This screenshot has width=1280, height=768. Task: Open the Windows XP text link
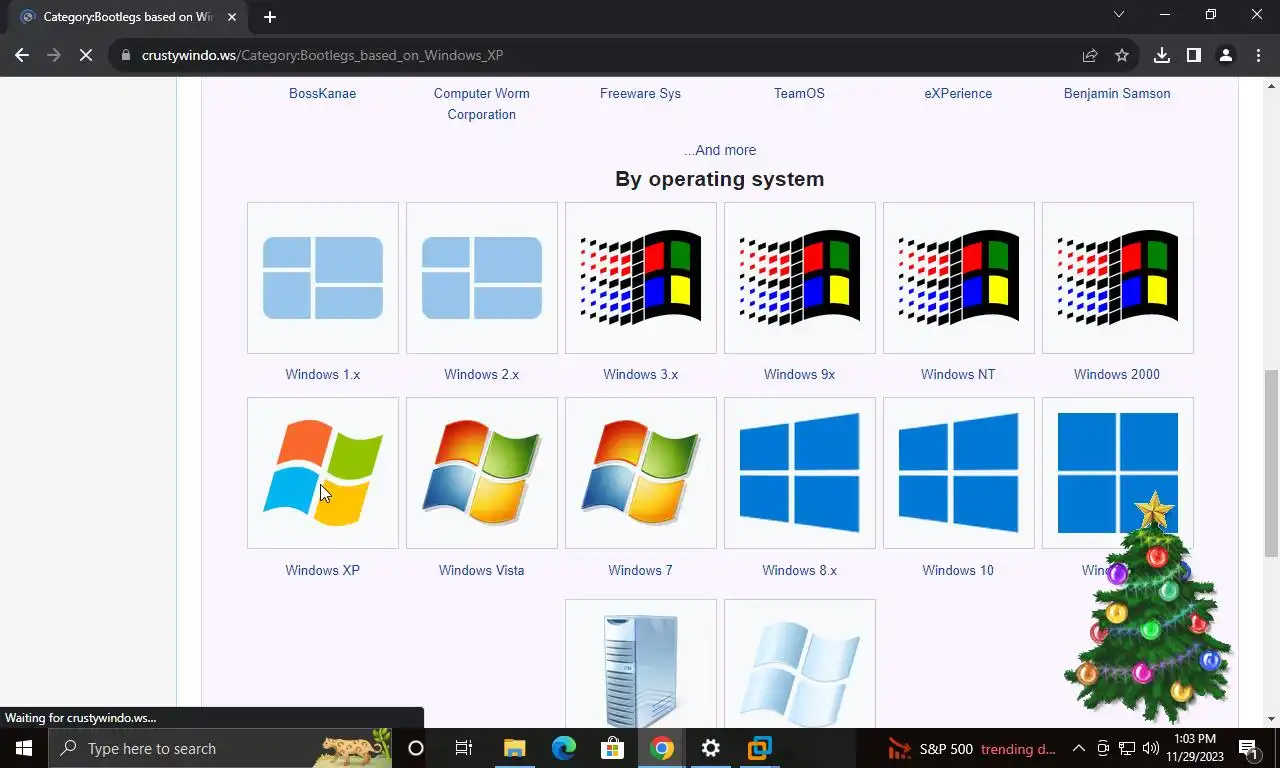(x=323, y=570)
